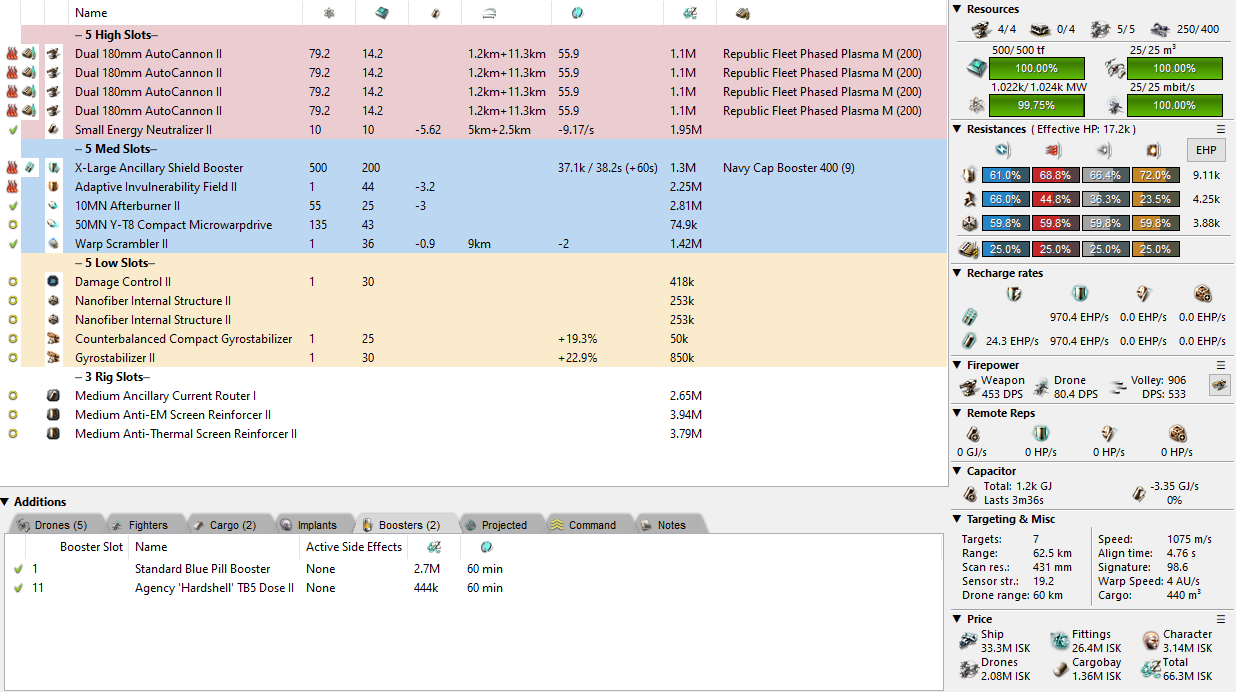Disable the Agency 'Hardshell' TB5 Dose II booster
Image resolution: width=1236 pixels, height=692 pixels.
coord(18,588)
